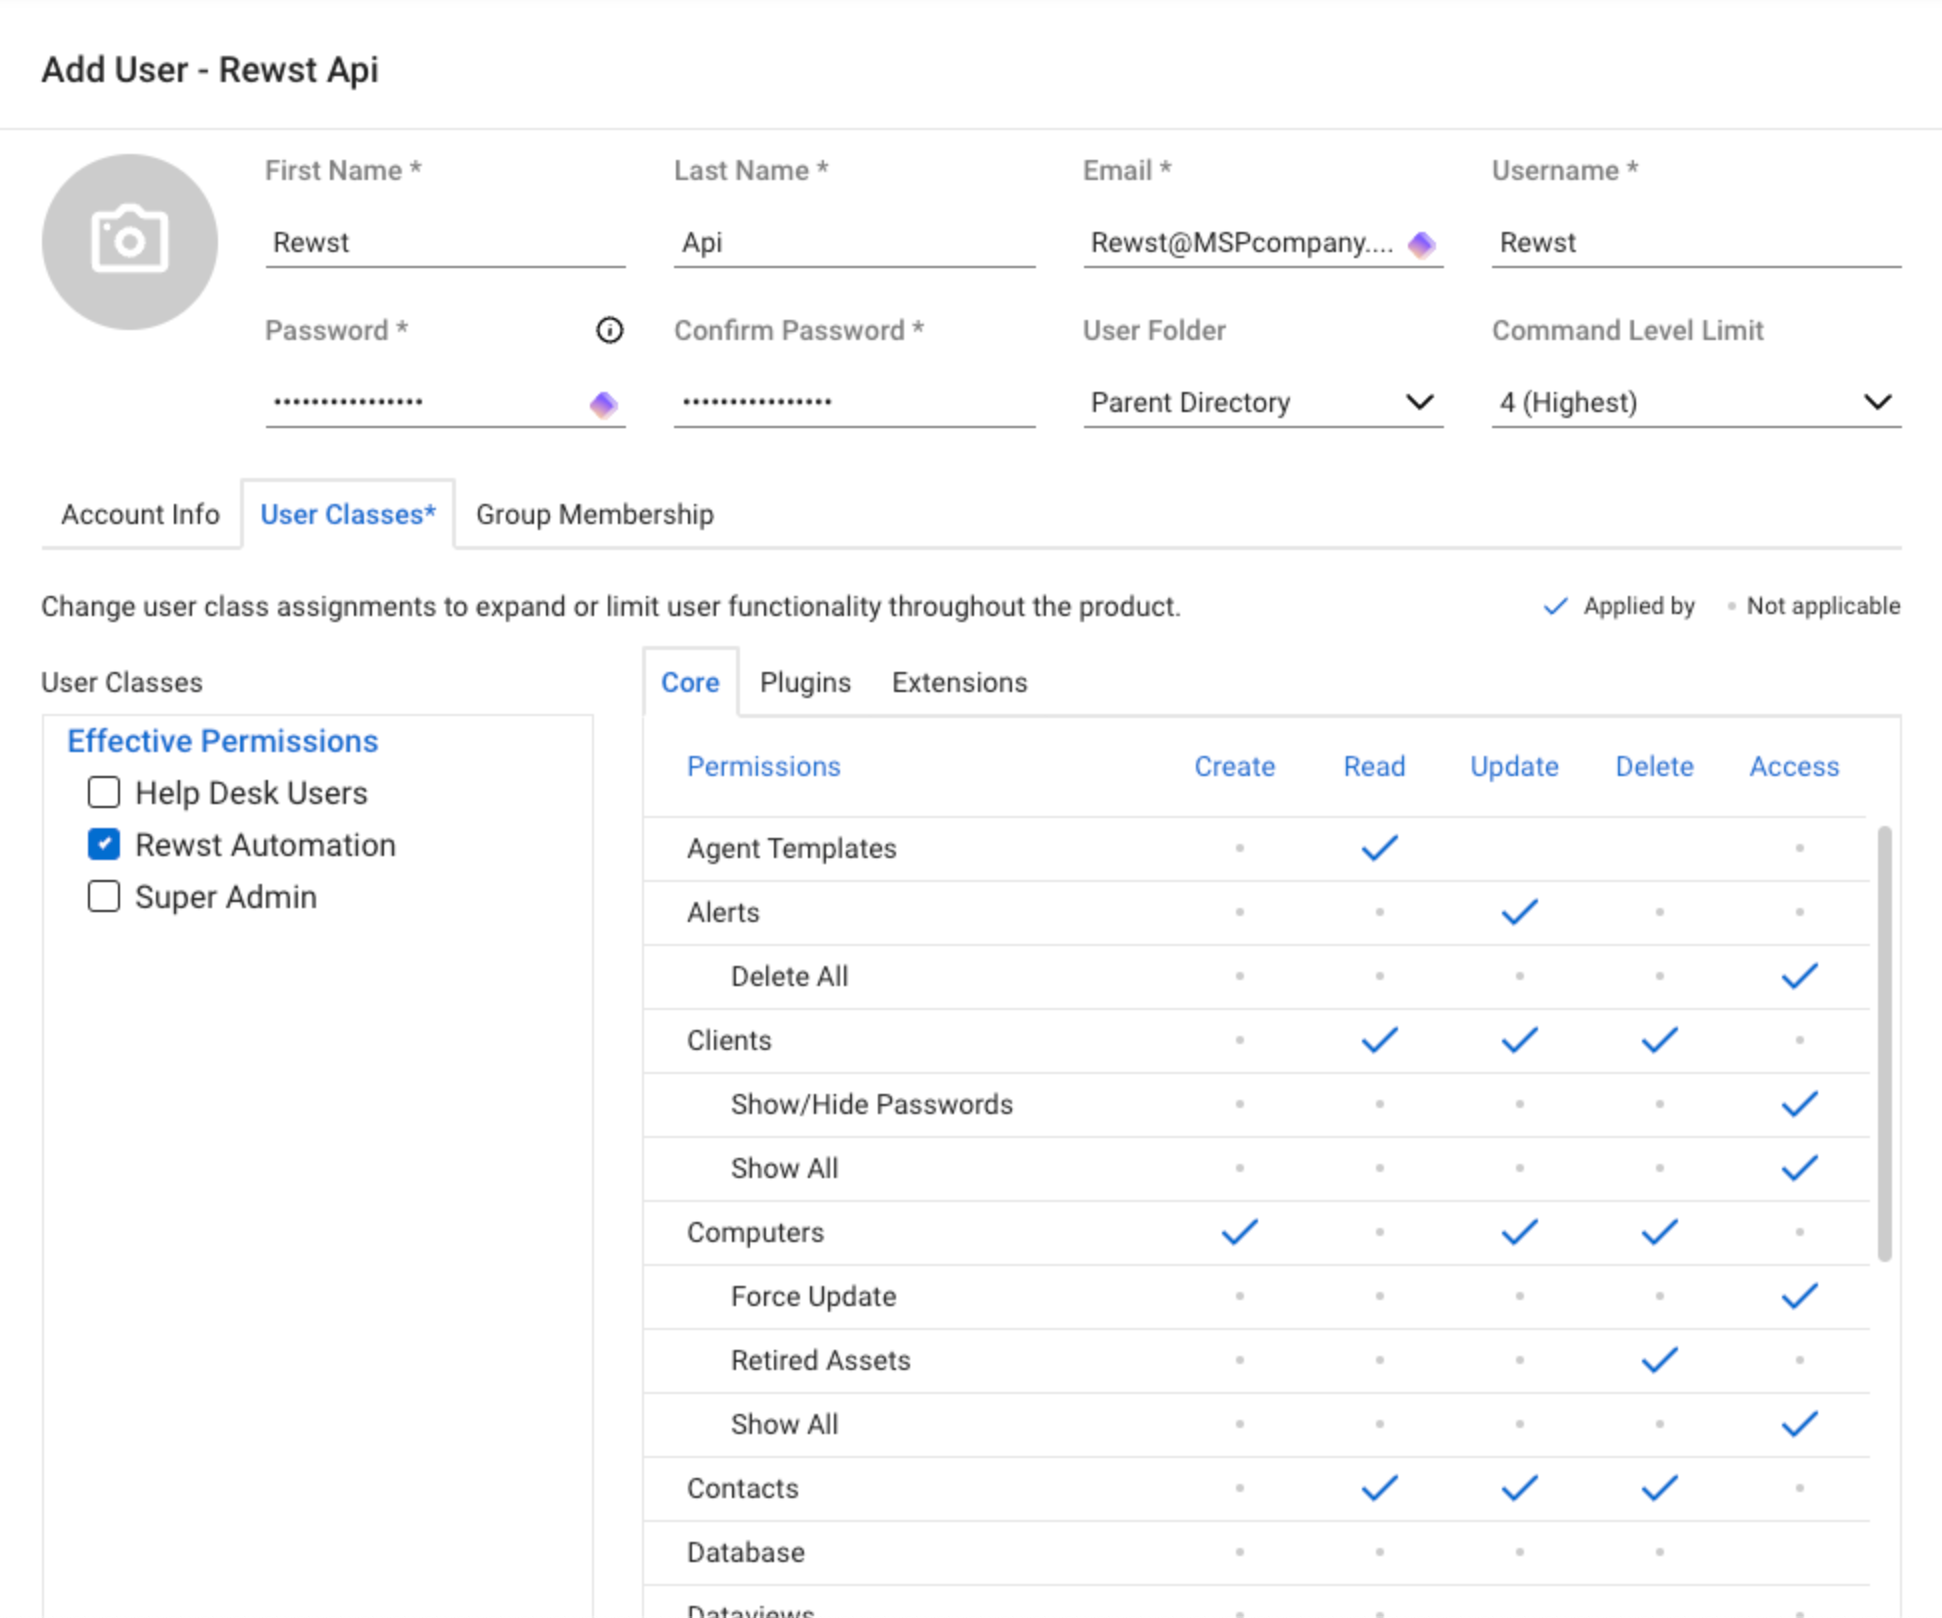This screenshot has height=1618, width=1942.
Task: Expand the Command Level Limit dropdown
Action: pyautogui.click(x=1695, y=402)
